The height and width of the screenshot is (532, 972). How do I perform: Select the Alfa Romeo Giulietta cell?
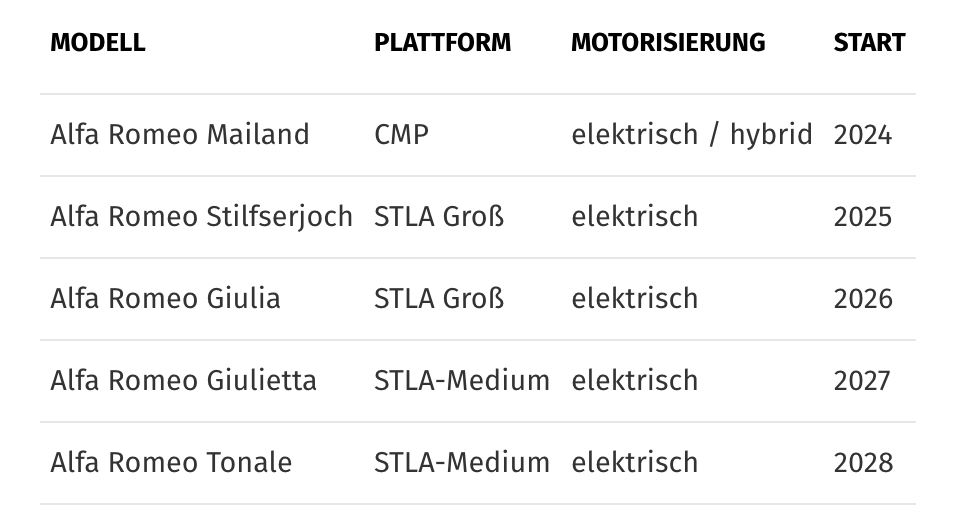(183, 381)
